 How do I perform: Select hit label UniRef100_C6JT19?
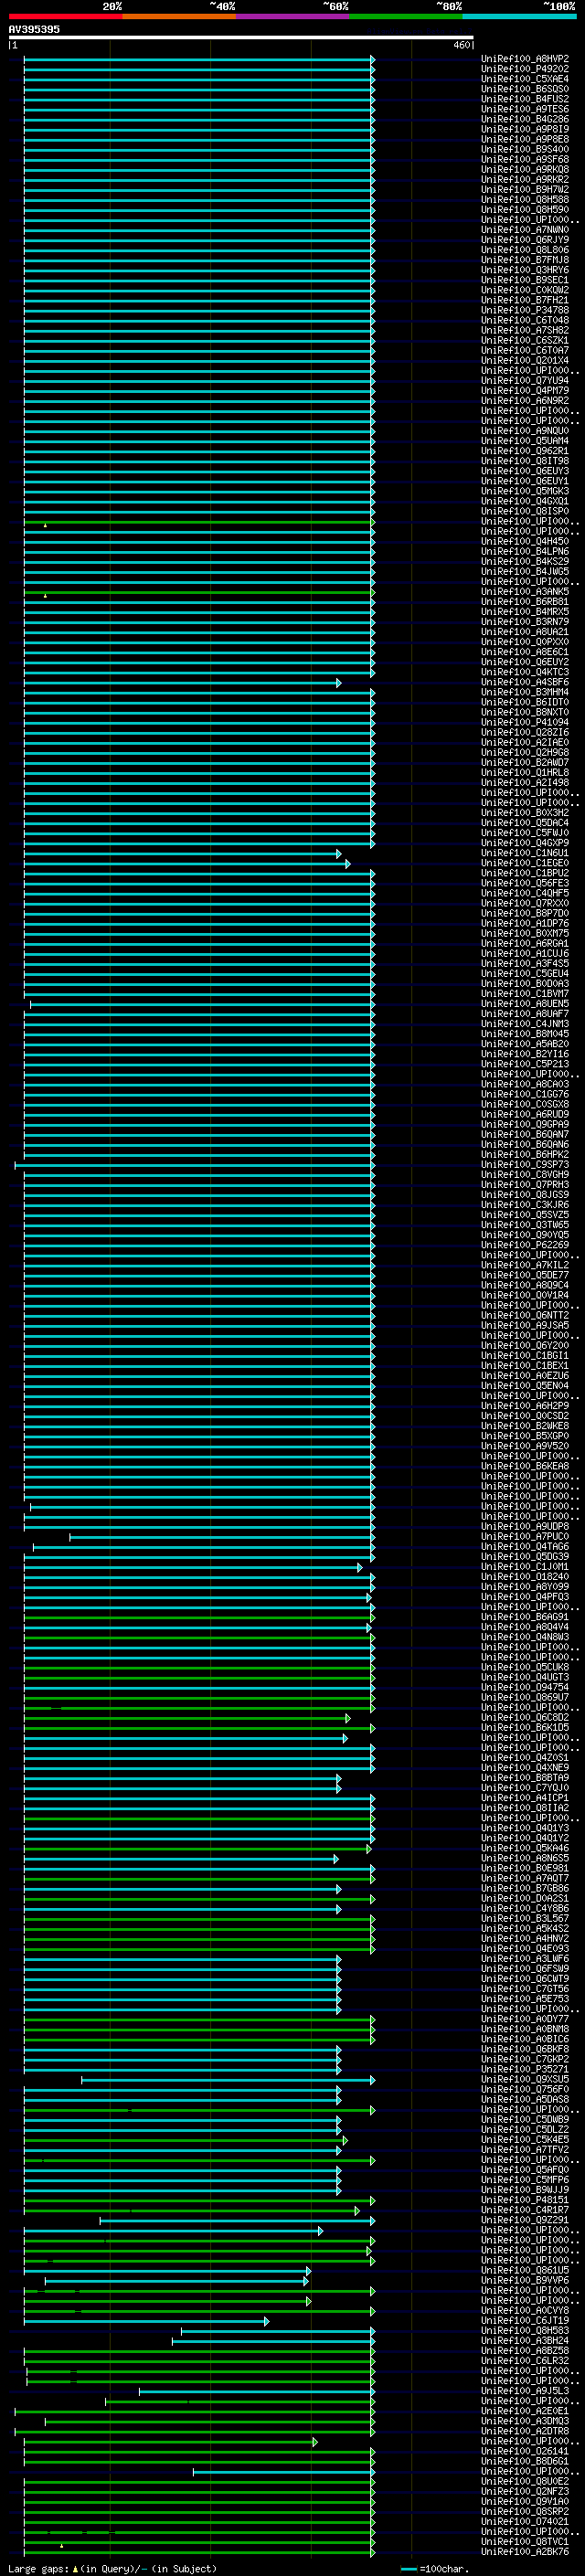coord(525,2320)
